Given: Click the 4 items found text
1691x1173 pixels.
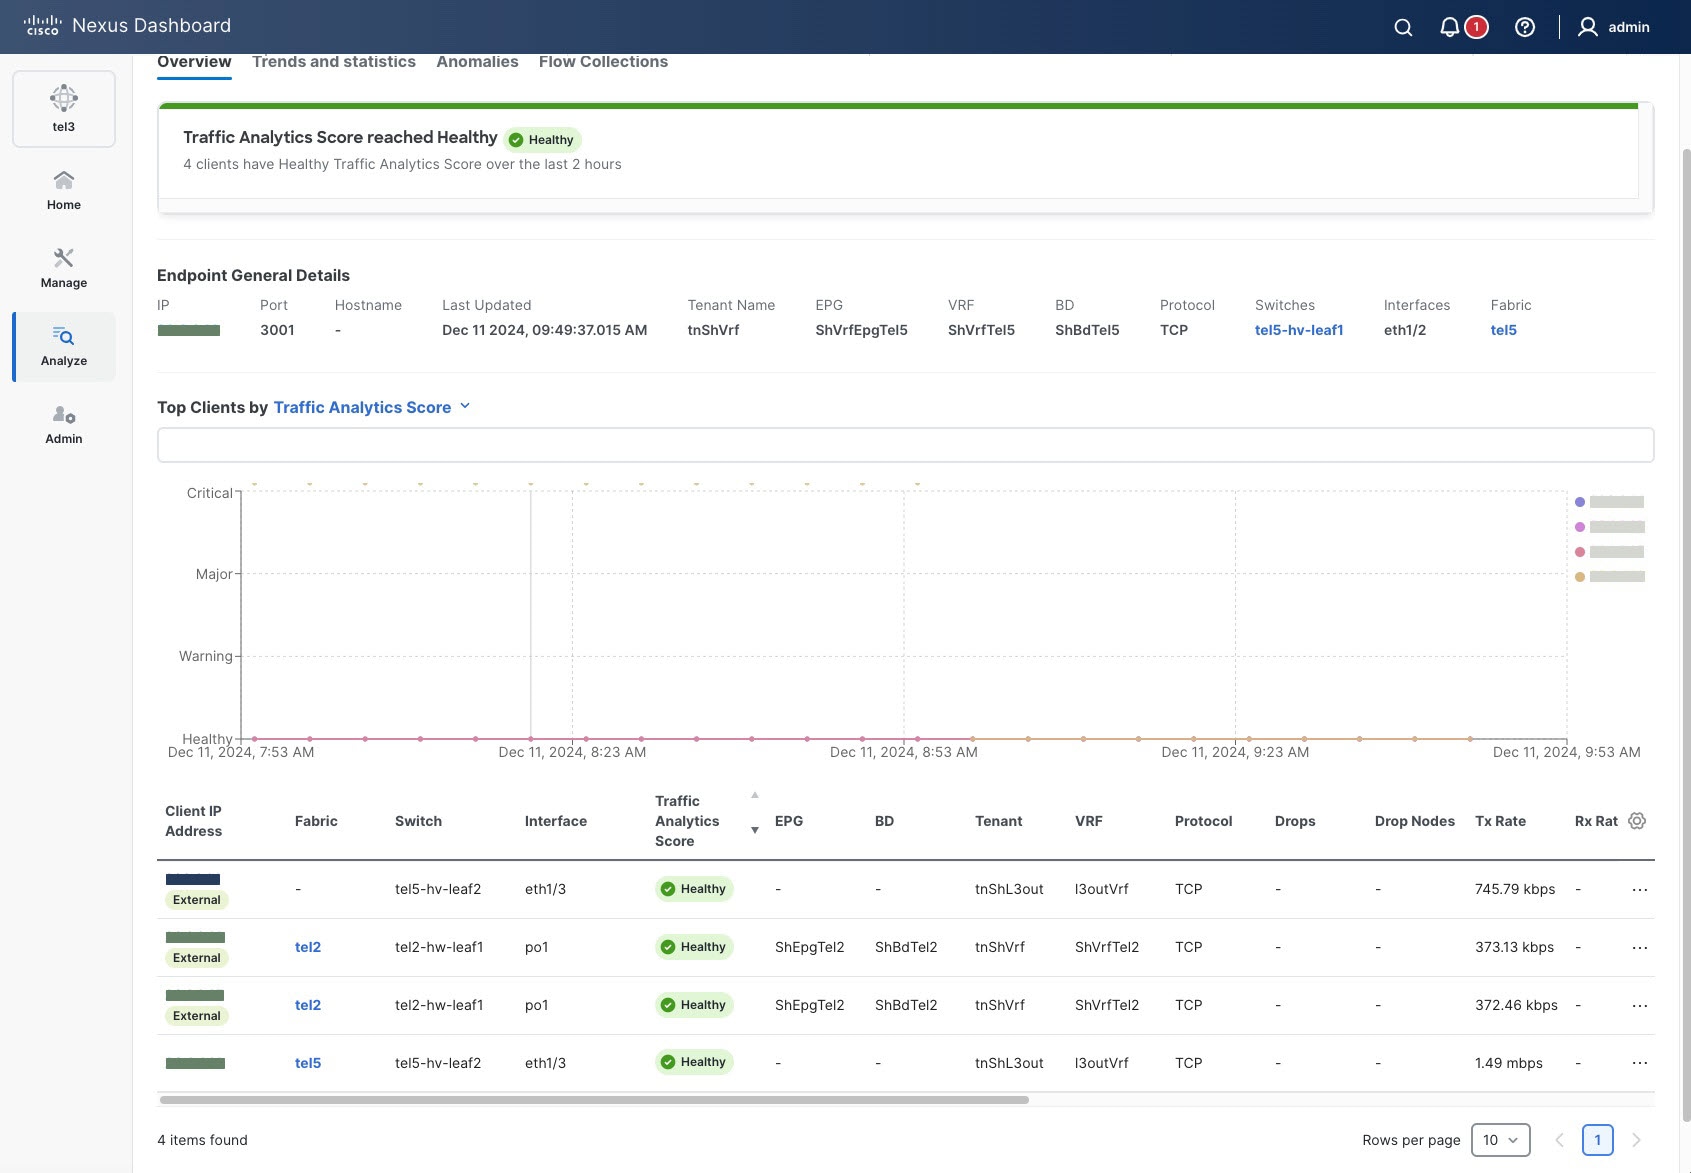Looking at the screenshot, I should click(x=202, y=1140).
